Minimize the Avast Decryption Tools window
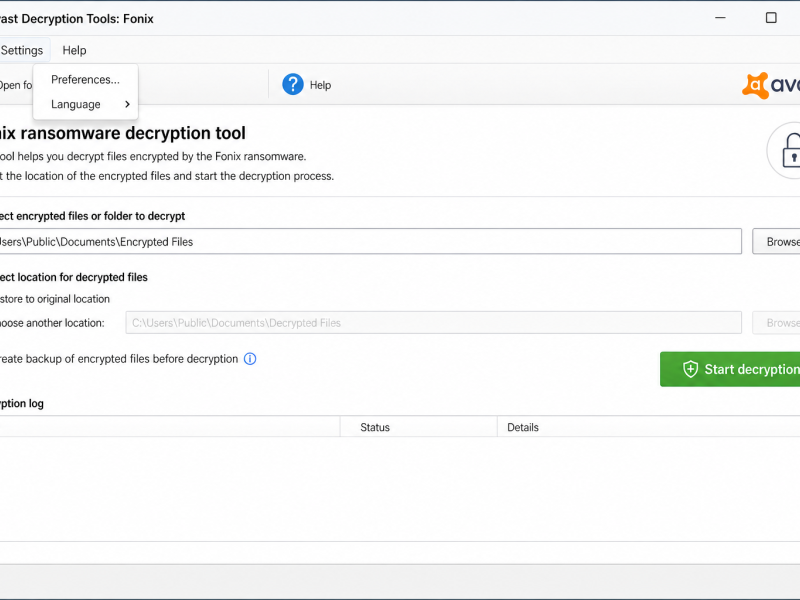 (720, 18)
